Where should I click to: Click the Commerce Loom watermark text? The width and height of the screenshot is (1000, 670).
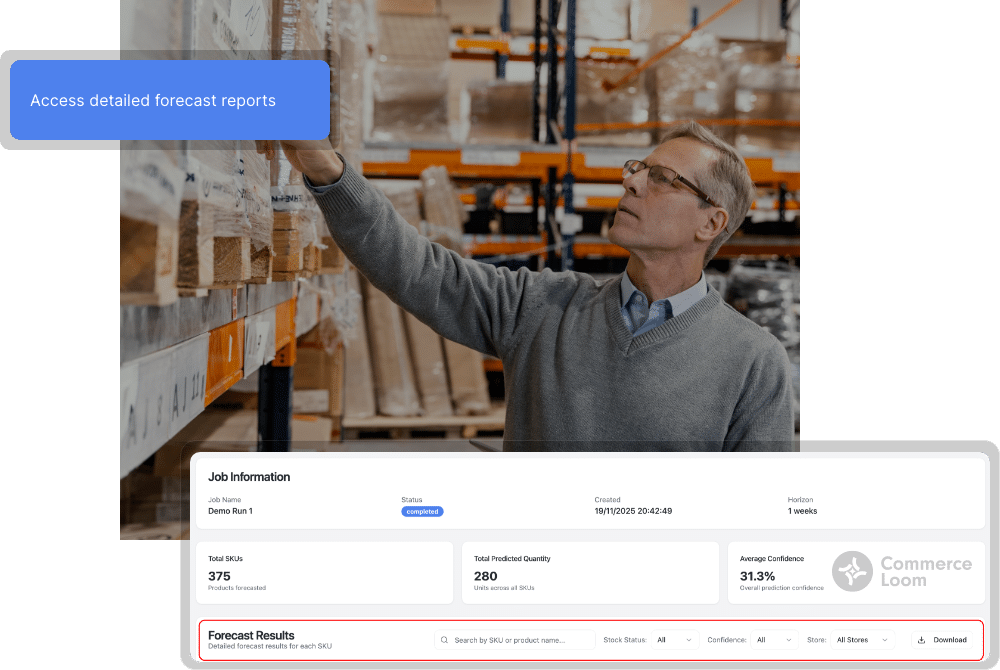[925, 571]
